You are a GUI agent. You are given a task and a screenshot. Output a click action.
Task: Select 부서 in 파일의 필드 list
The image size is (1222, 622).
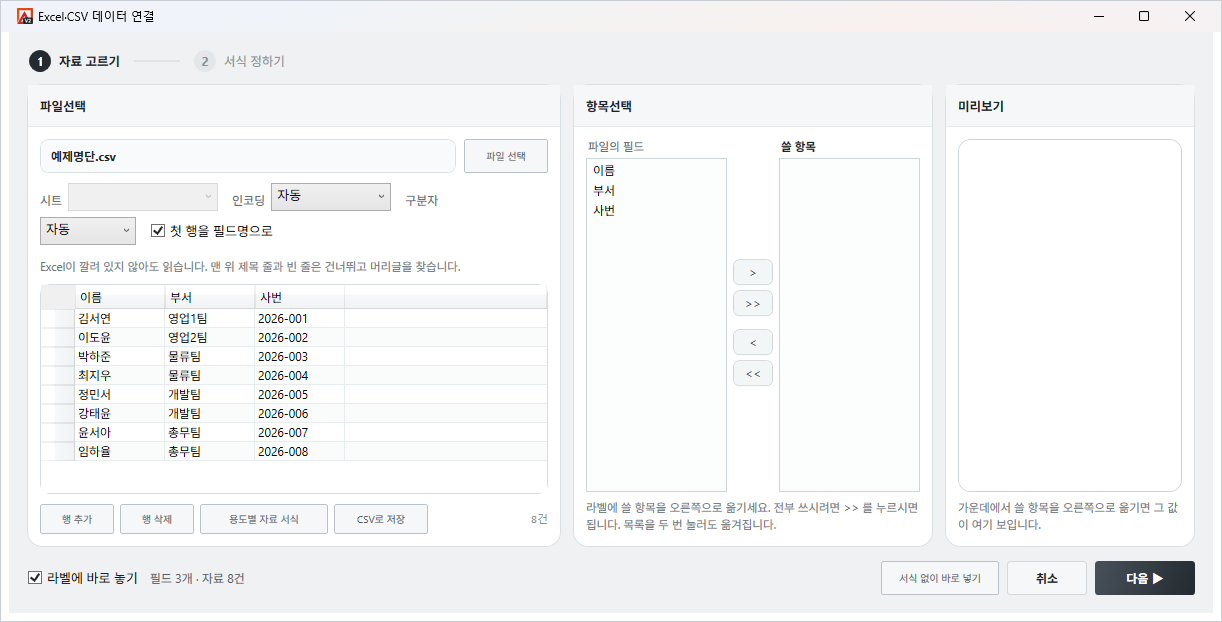tap(656, 190)
